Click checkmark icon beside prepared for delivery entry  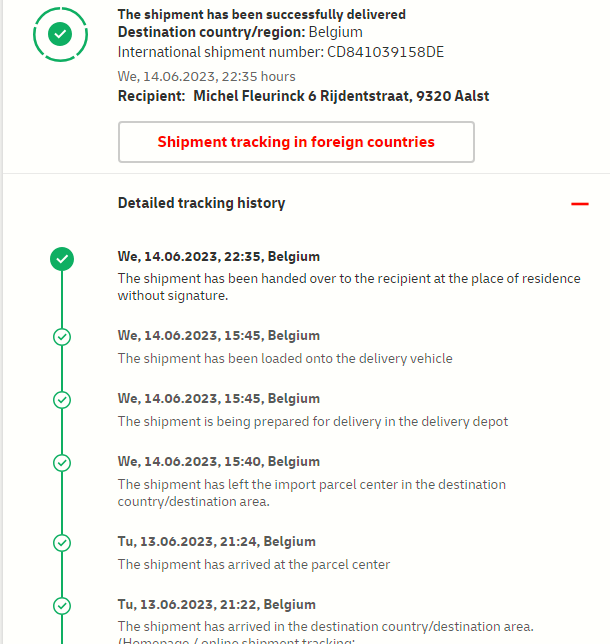point(62,400)
